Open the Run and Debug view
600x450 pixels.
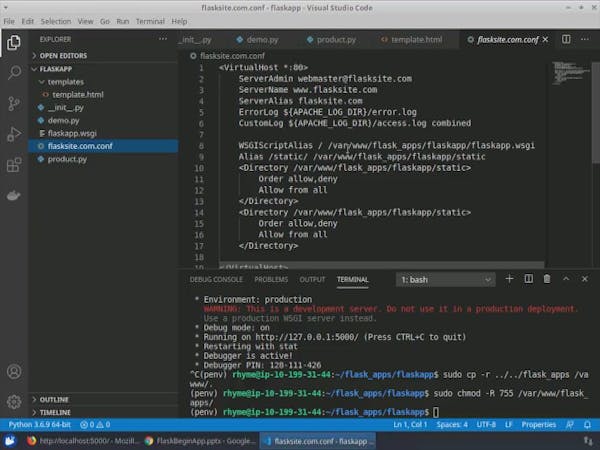coord(14,134)
